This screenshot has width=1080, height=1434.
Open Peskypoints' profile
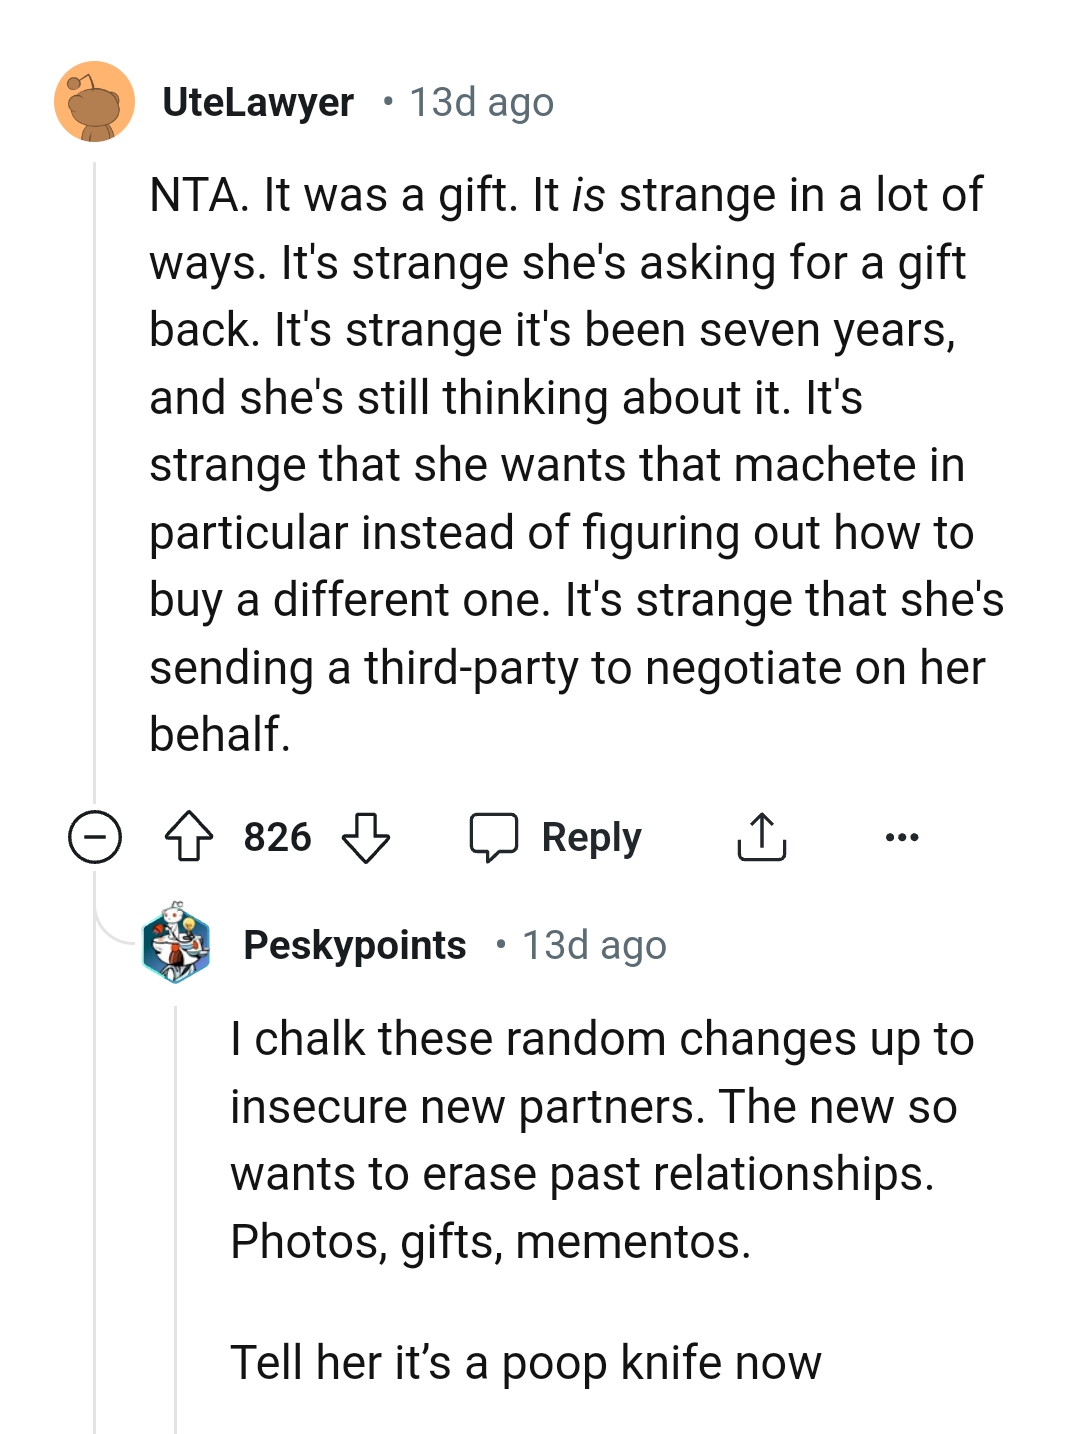coord(355,944)
